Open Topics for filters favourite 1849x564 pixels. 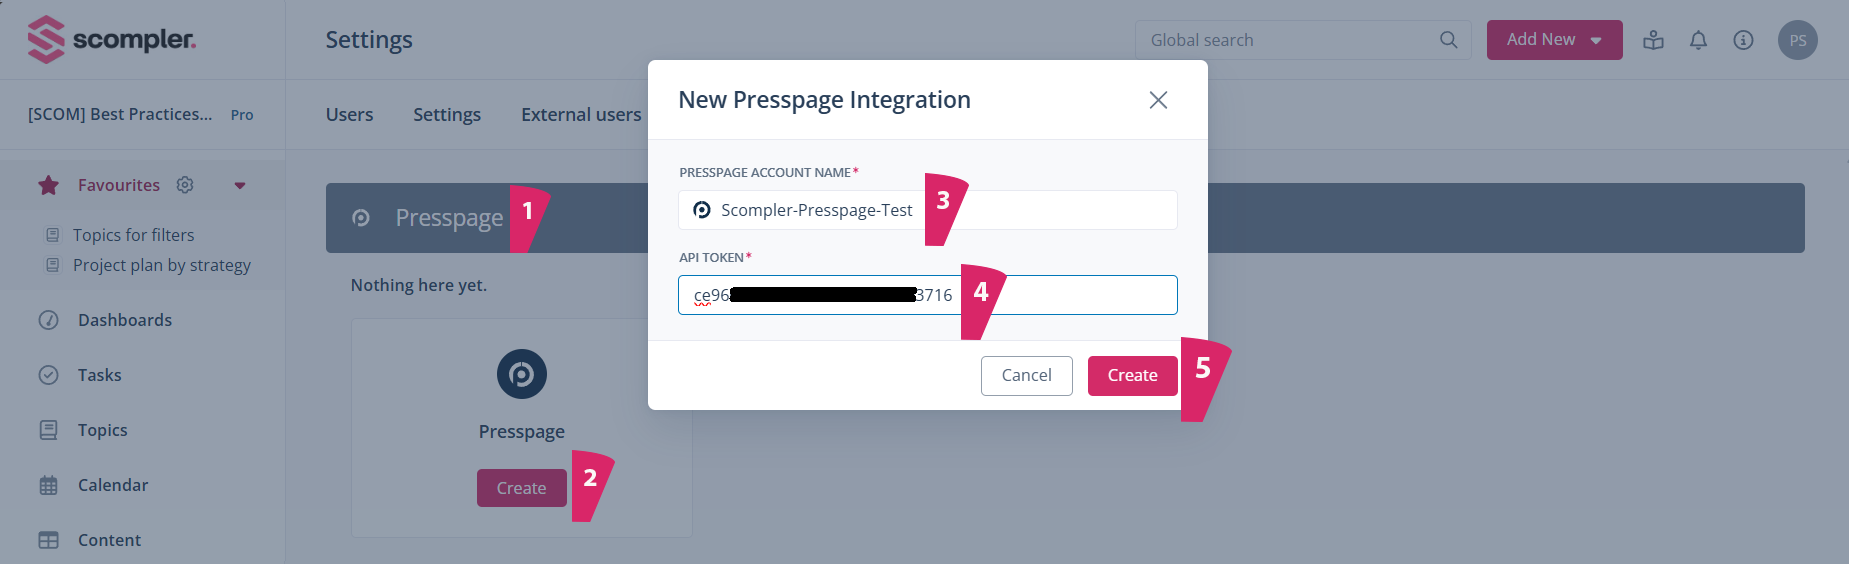click(133, 235)
